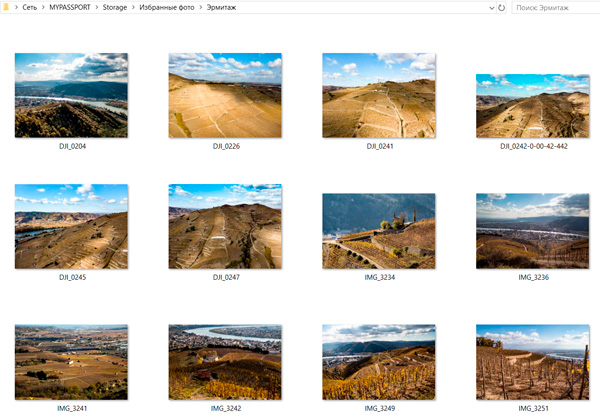Viewport: 600px width, 415px height.
Task: Click in the Поиск: Эрмитаж search box
Action: coord(555,8)
